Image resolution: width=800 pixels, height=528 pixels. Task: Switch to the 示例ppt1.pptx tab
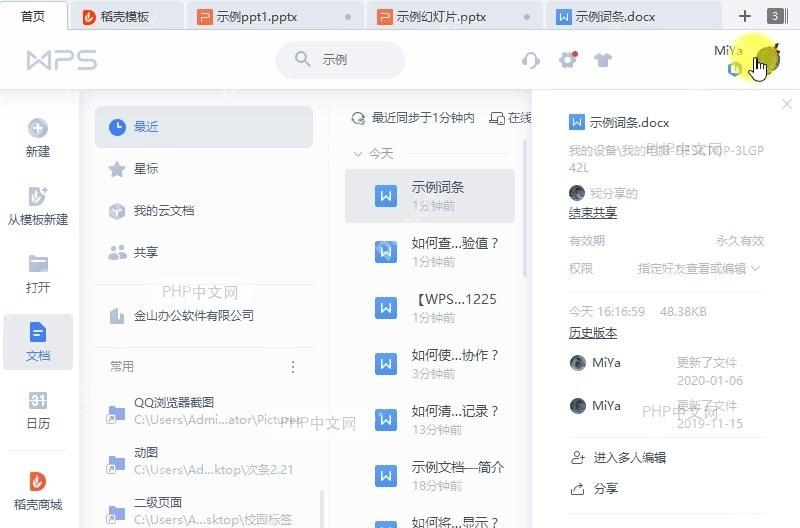(x=274, y=17)
